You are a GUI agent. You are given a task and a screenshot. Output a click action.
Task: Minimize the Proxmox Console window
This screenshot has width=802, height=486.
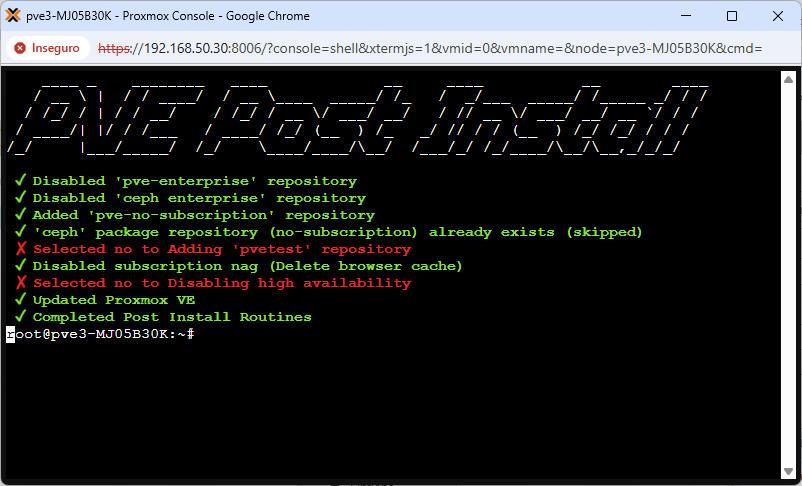(x=686, y=16)
